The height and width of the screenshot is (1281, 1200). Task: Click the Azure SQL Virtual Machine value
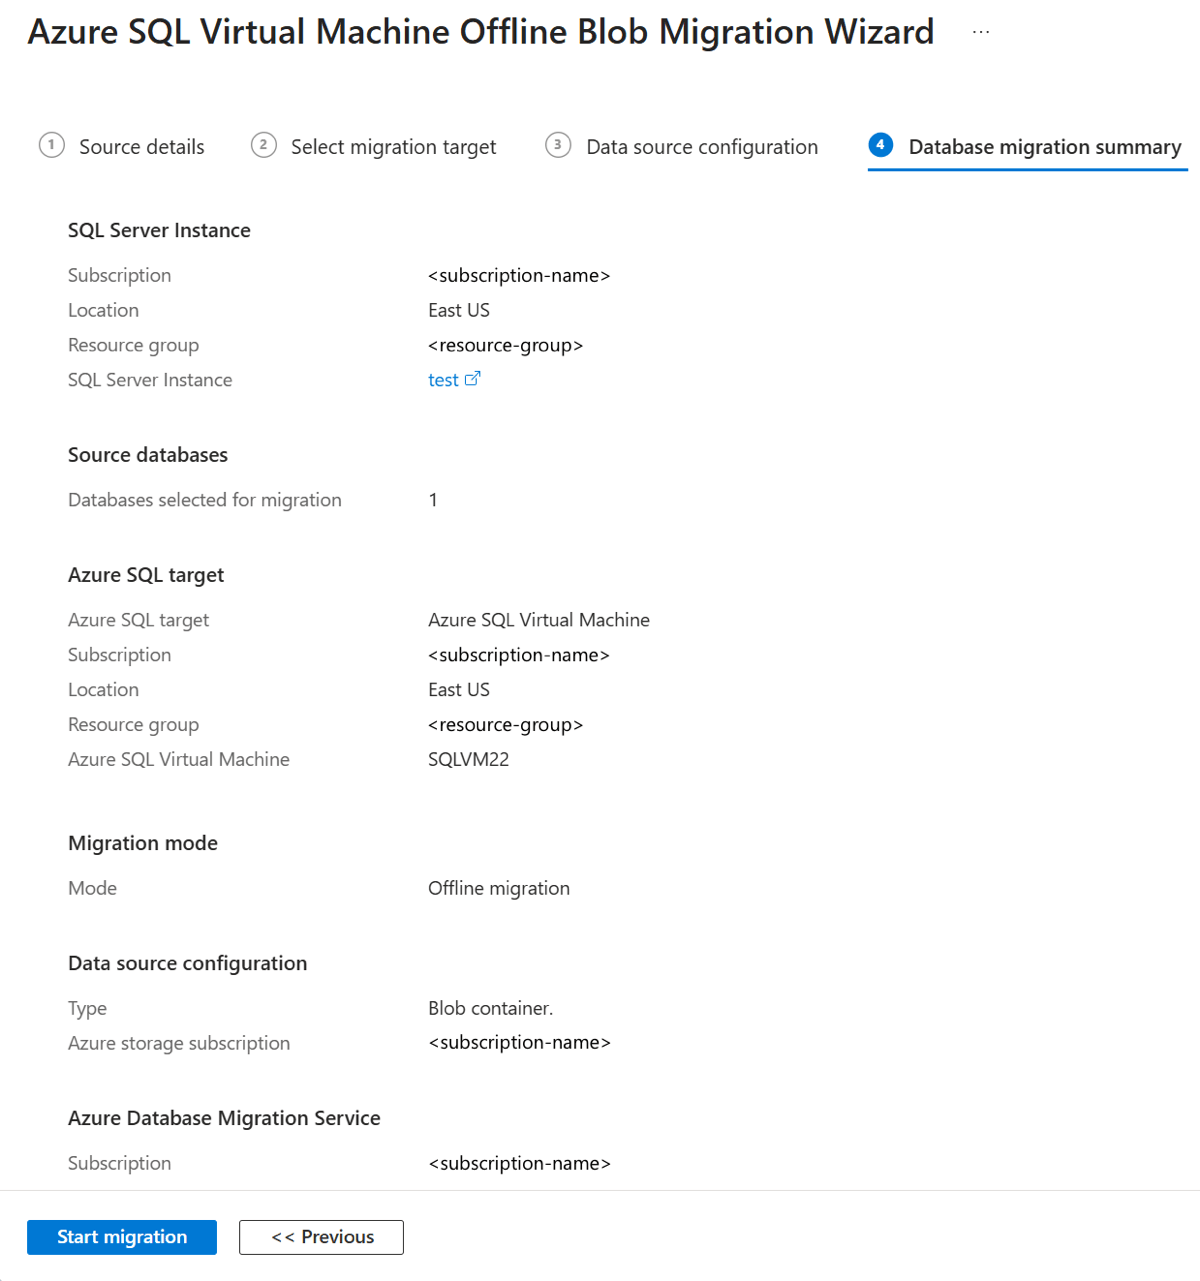pyautogui.click(x=539, y=620)
